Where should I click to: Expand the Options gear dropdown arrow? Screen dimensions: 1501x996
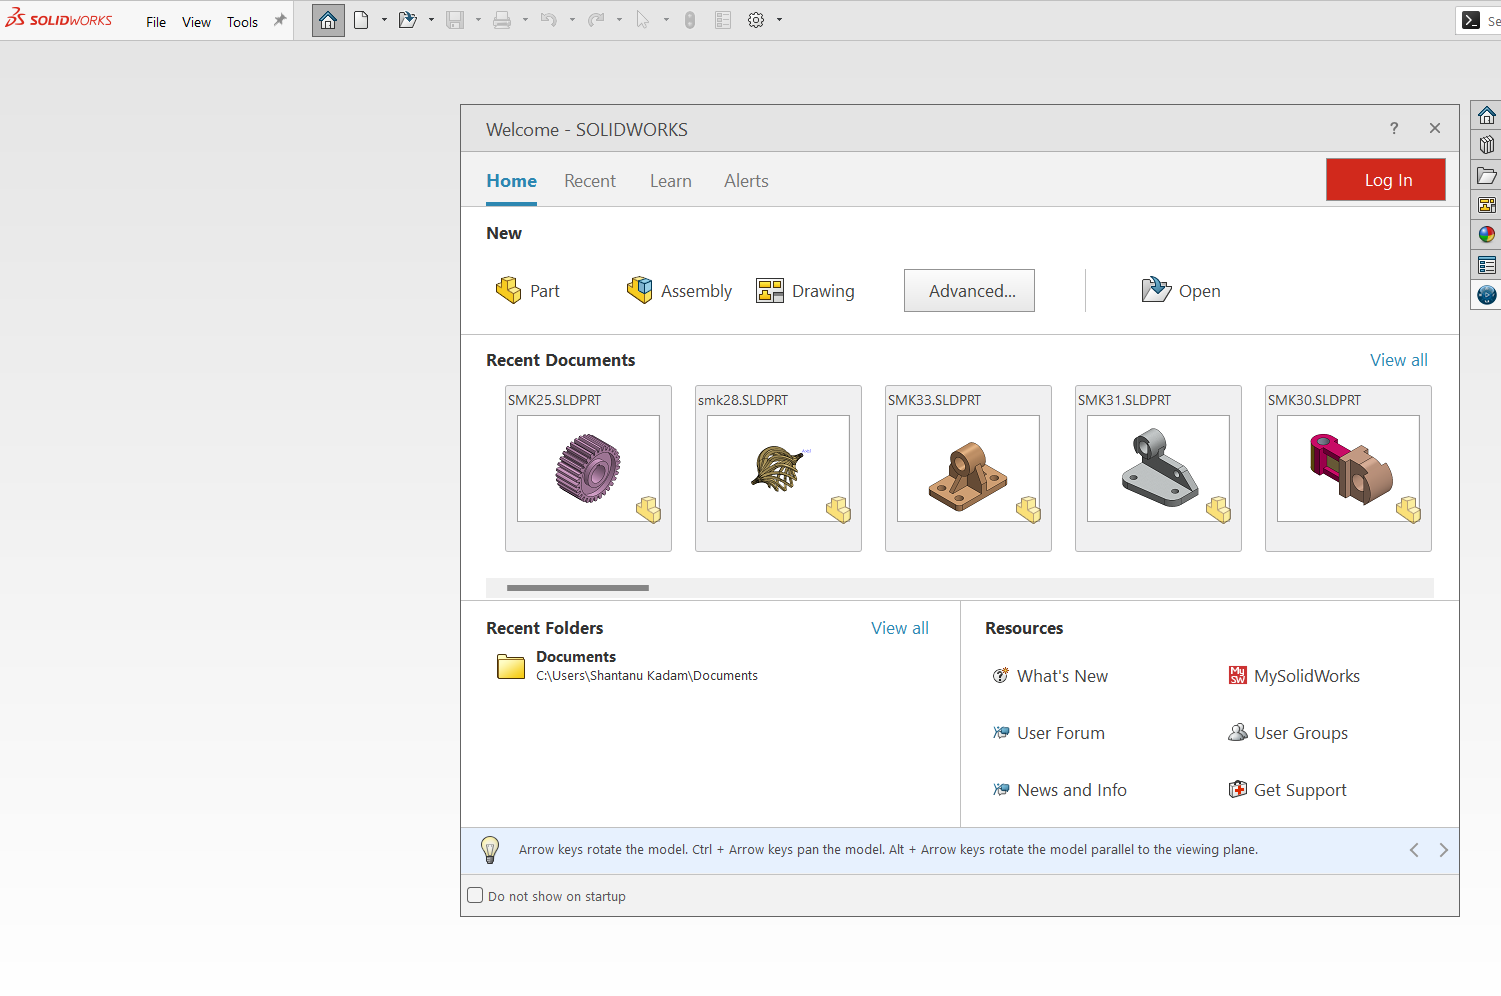(x=779, y=20)
